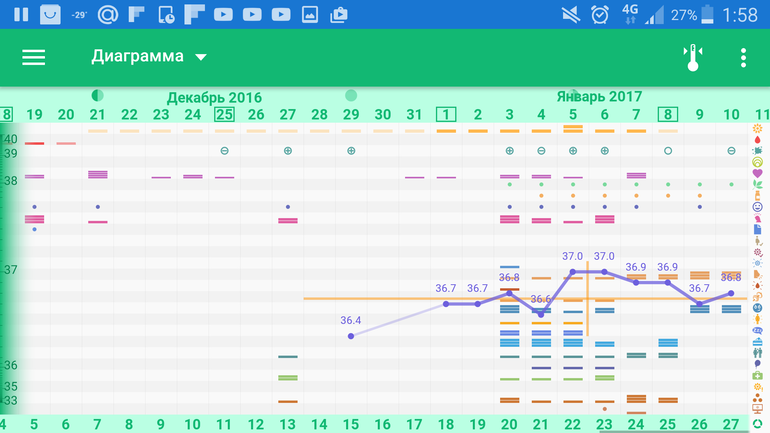The width and height of the screenshot is (770, 433).
Task: Tap the 36.6 temperature point on January 4
Action: (541, 314)
